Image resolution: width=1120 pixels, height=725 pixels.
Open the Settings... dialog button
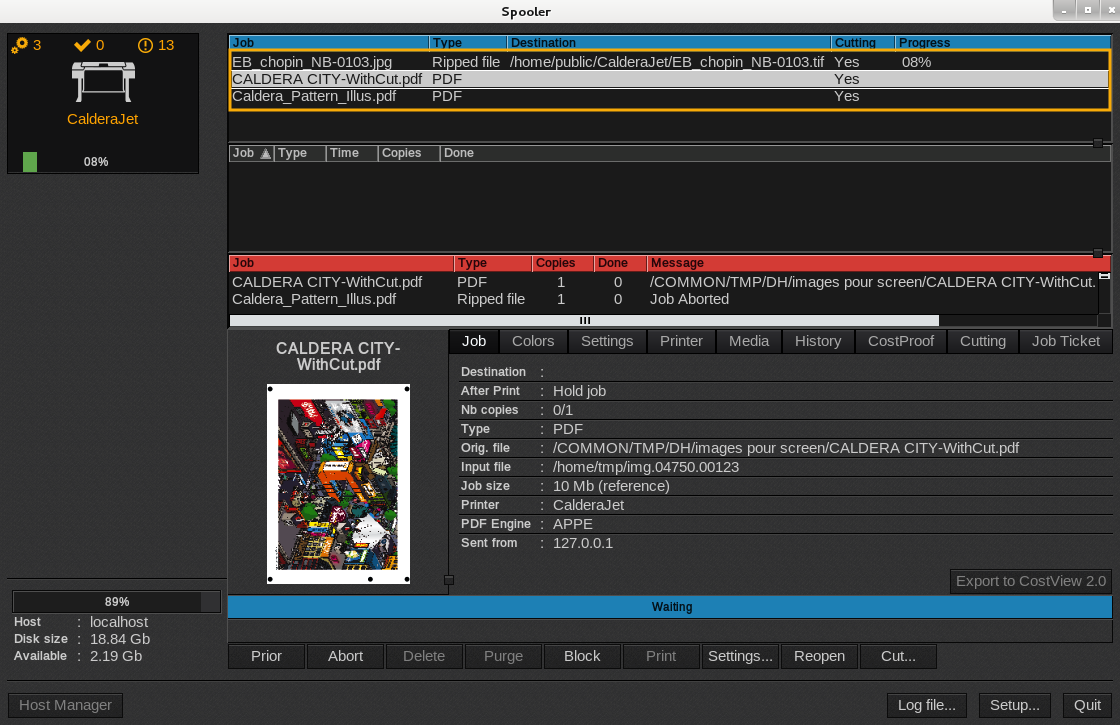(740, 656)
